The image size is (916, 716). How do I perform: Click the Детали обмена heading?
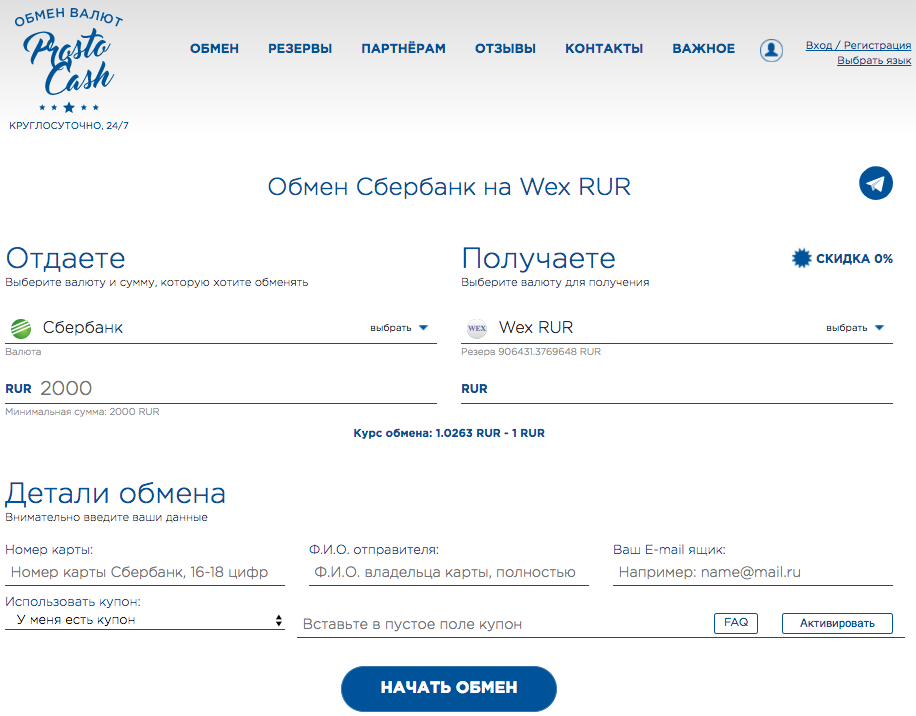[x=116, y=493]
